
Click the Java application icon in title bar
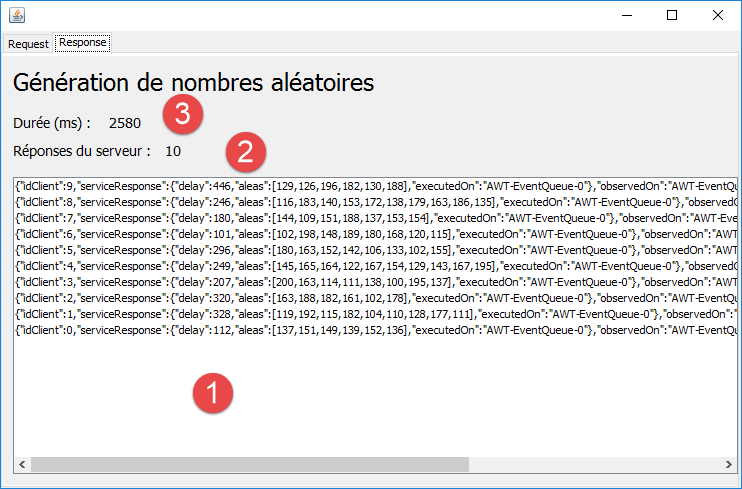[16, 16]
